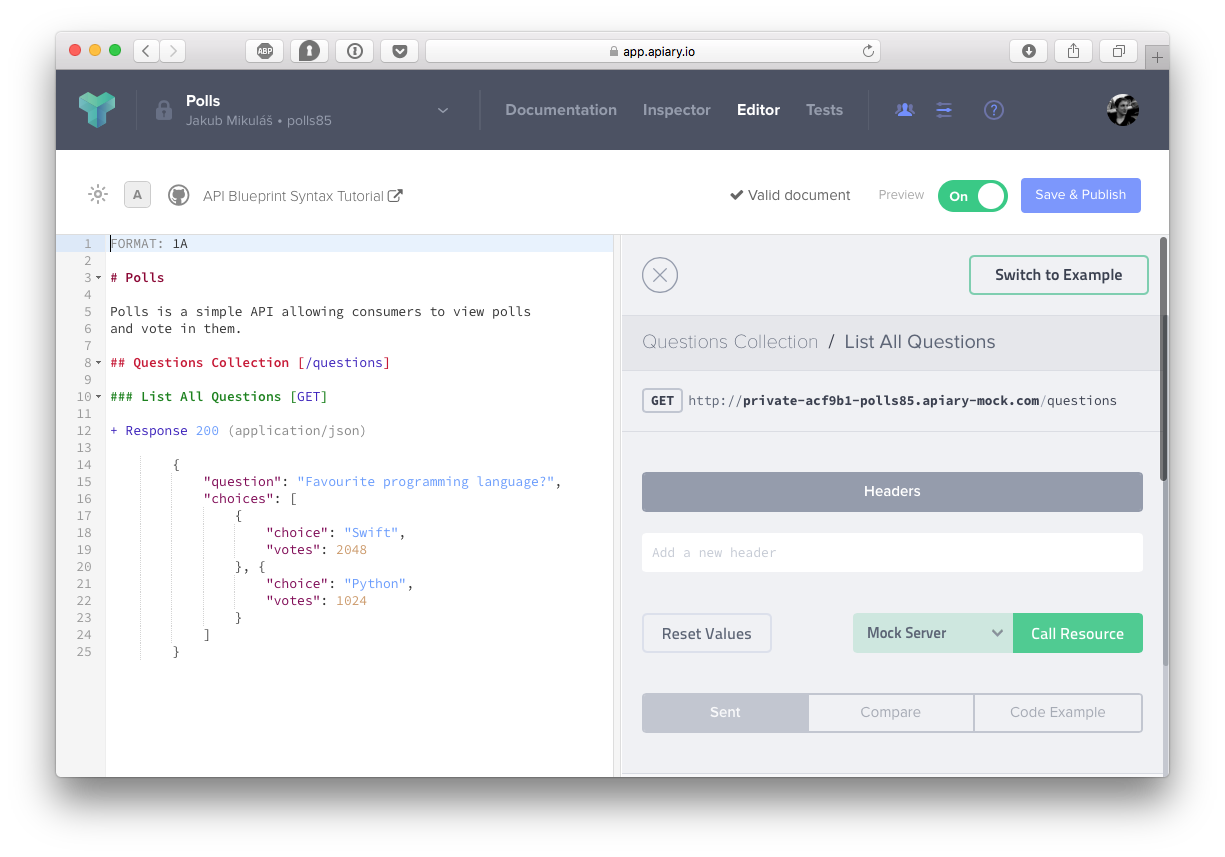Image resolution: width=1225 pixels, height=857 pixels.
Task: Click the Apiary logo icon
Action: point(97,110)
